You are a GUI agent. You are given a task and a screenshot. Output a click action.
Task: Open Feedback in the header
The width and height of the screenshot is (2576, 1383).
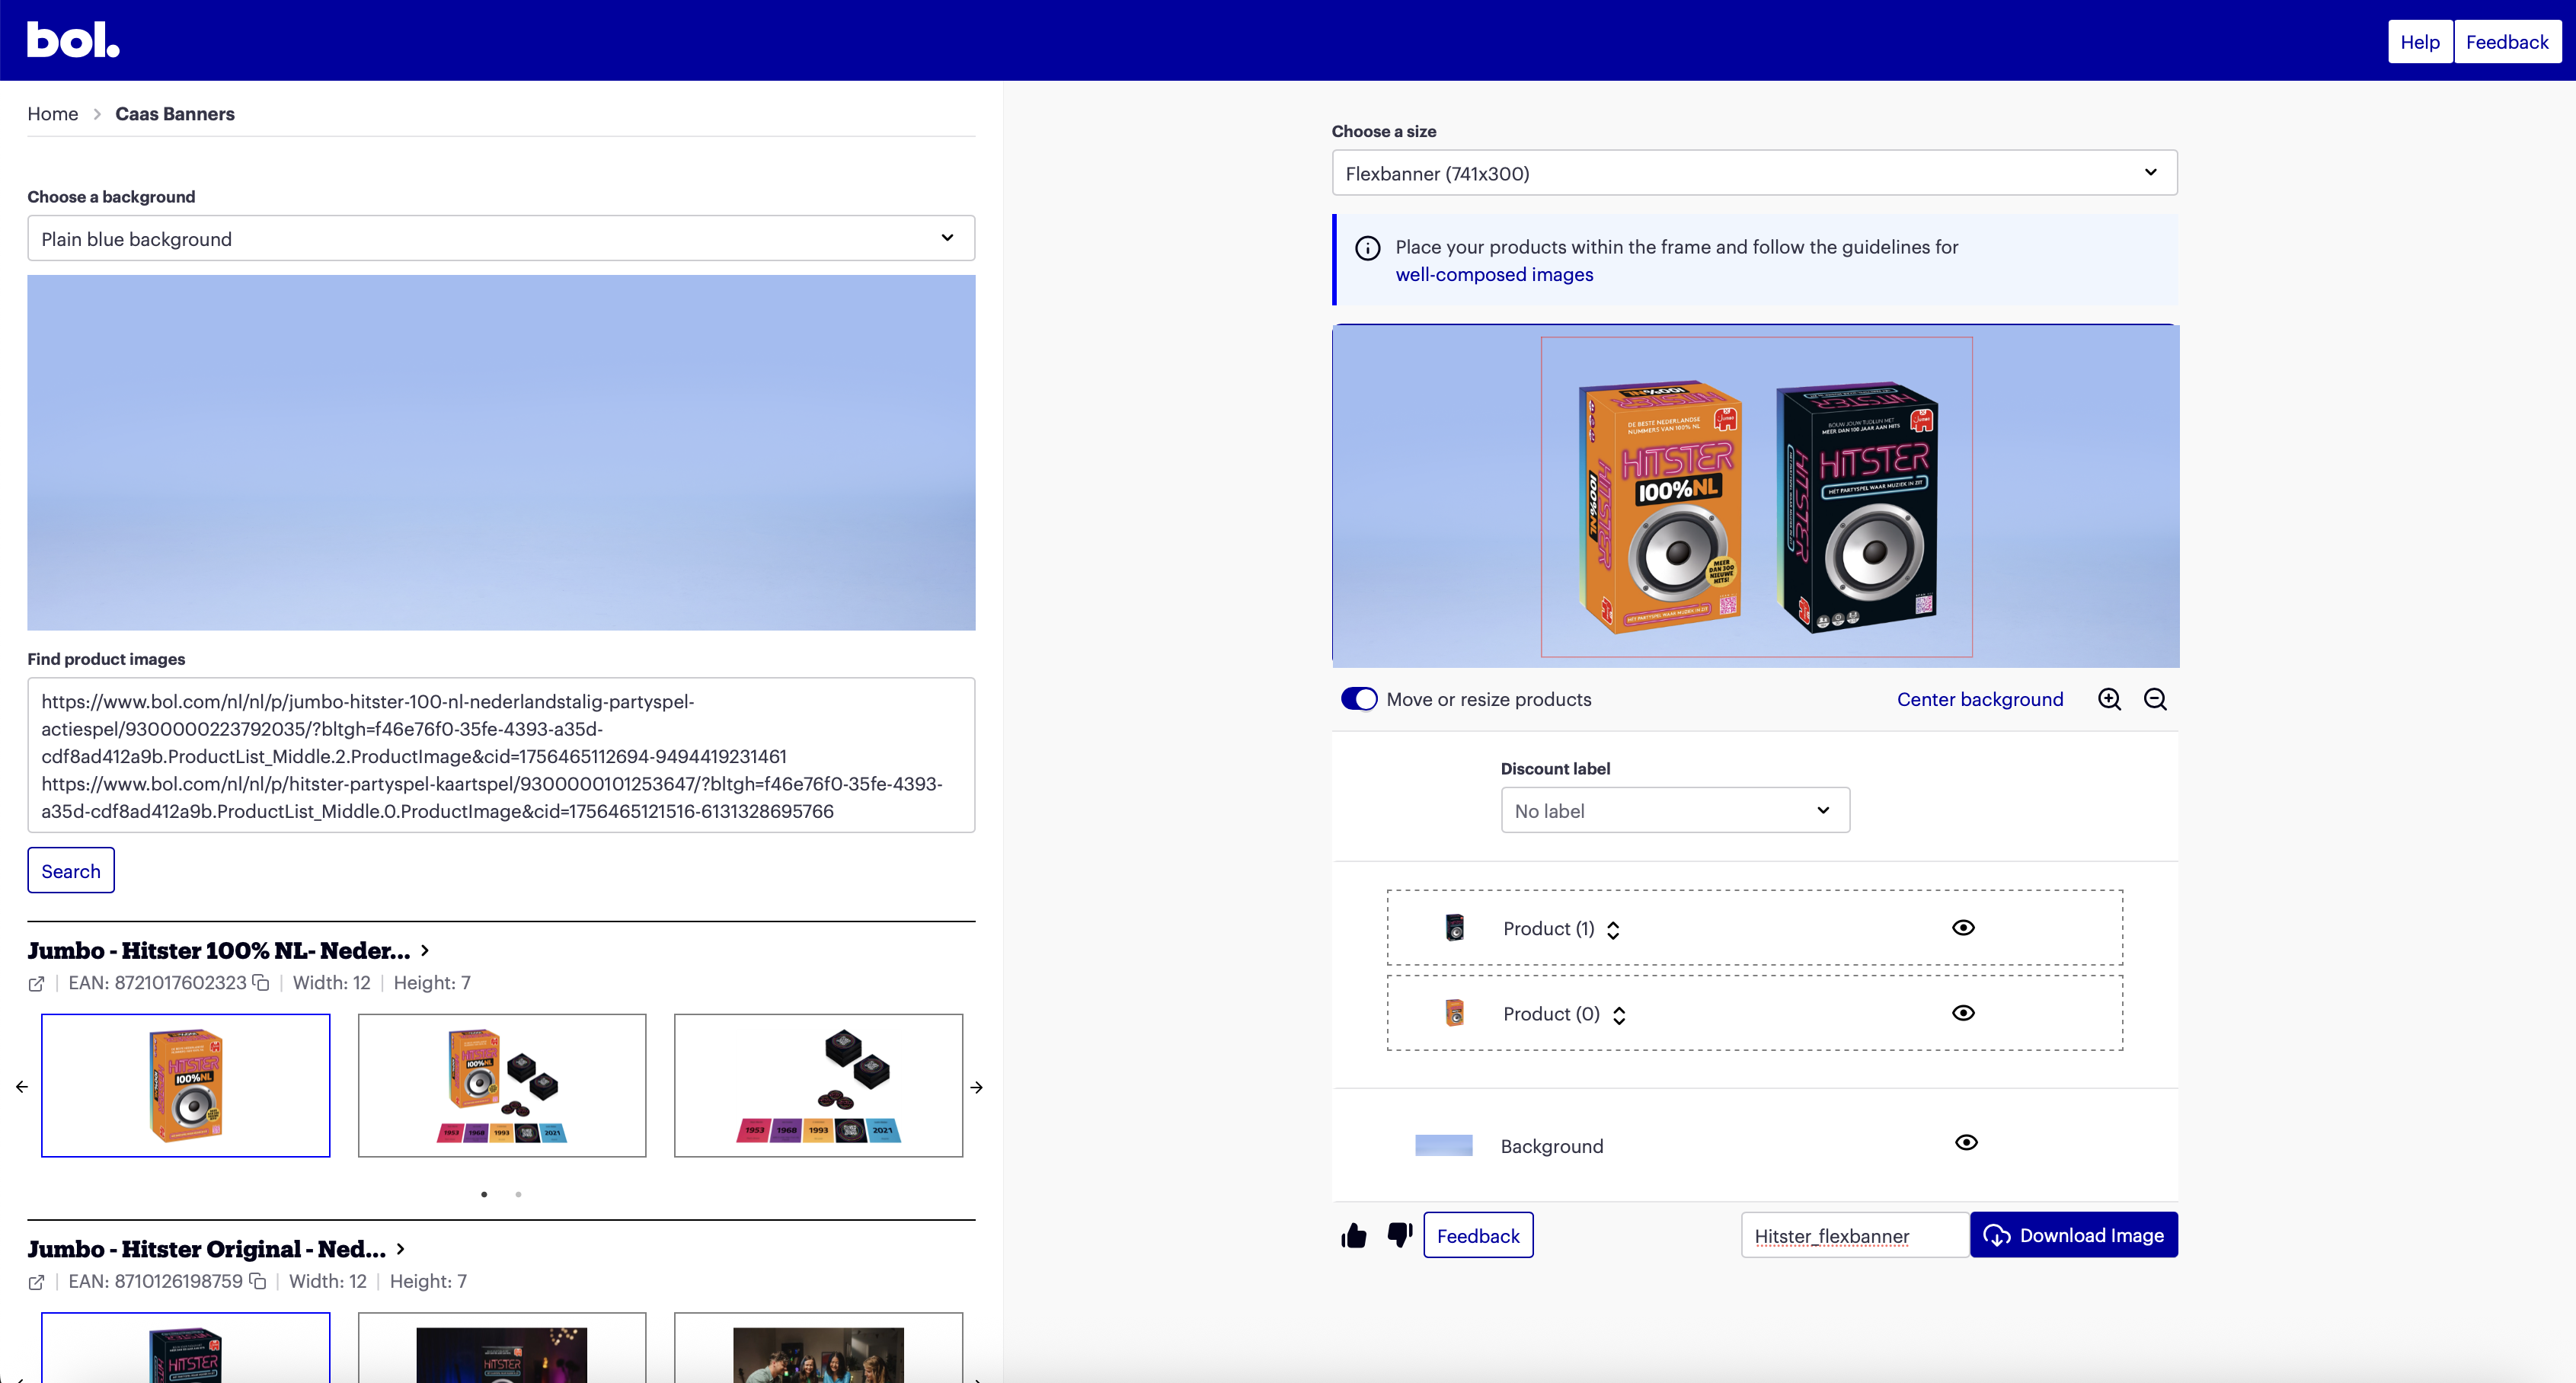pyautogui.click(x=2507, y=42)
